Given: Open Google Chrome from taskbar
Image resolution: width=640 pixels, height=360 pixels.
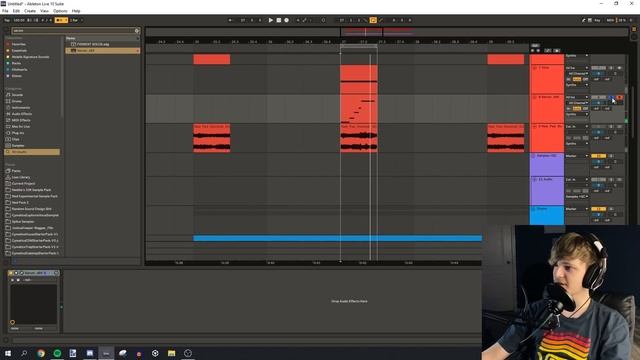Looking at the screenshot, I should tap(41, 353).
